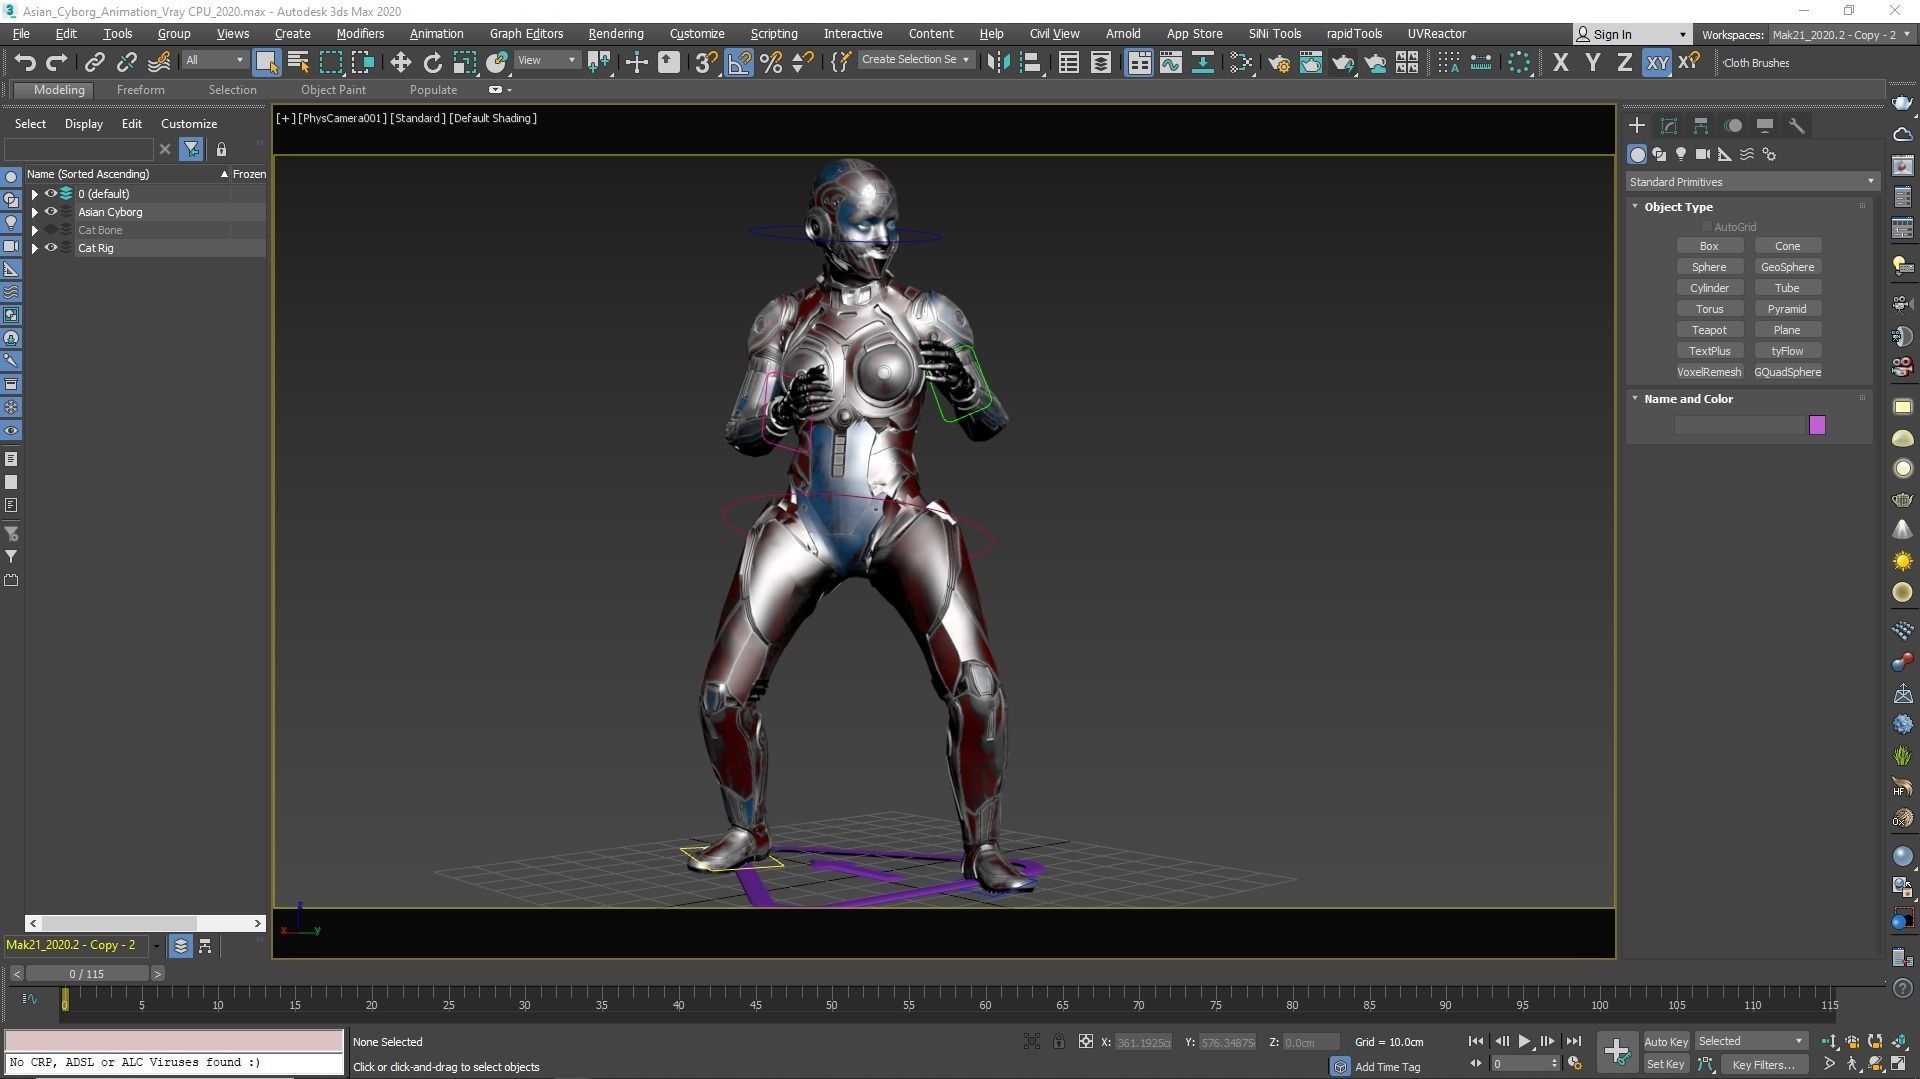Open the Graph Editors menu
1920x1079 pixels.
[x=526, y=34]
